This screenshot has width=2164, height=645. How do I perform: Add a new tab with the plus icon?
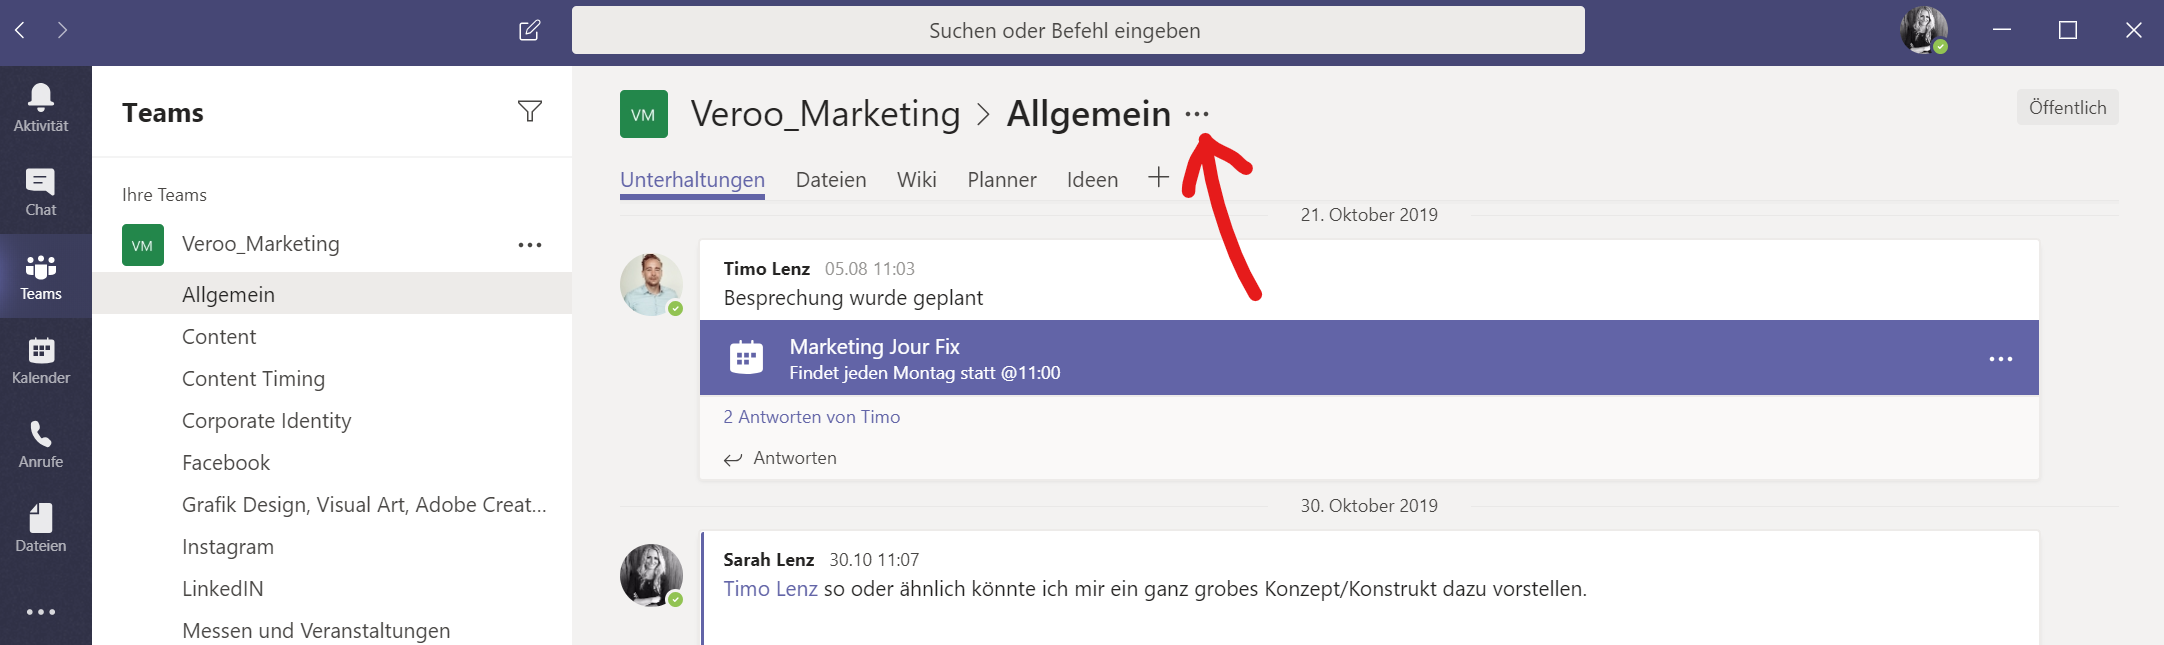click(1158, 178)
